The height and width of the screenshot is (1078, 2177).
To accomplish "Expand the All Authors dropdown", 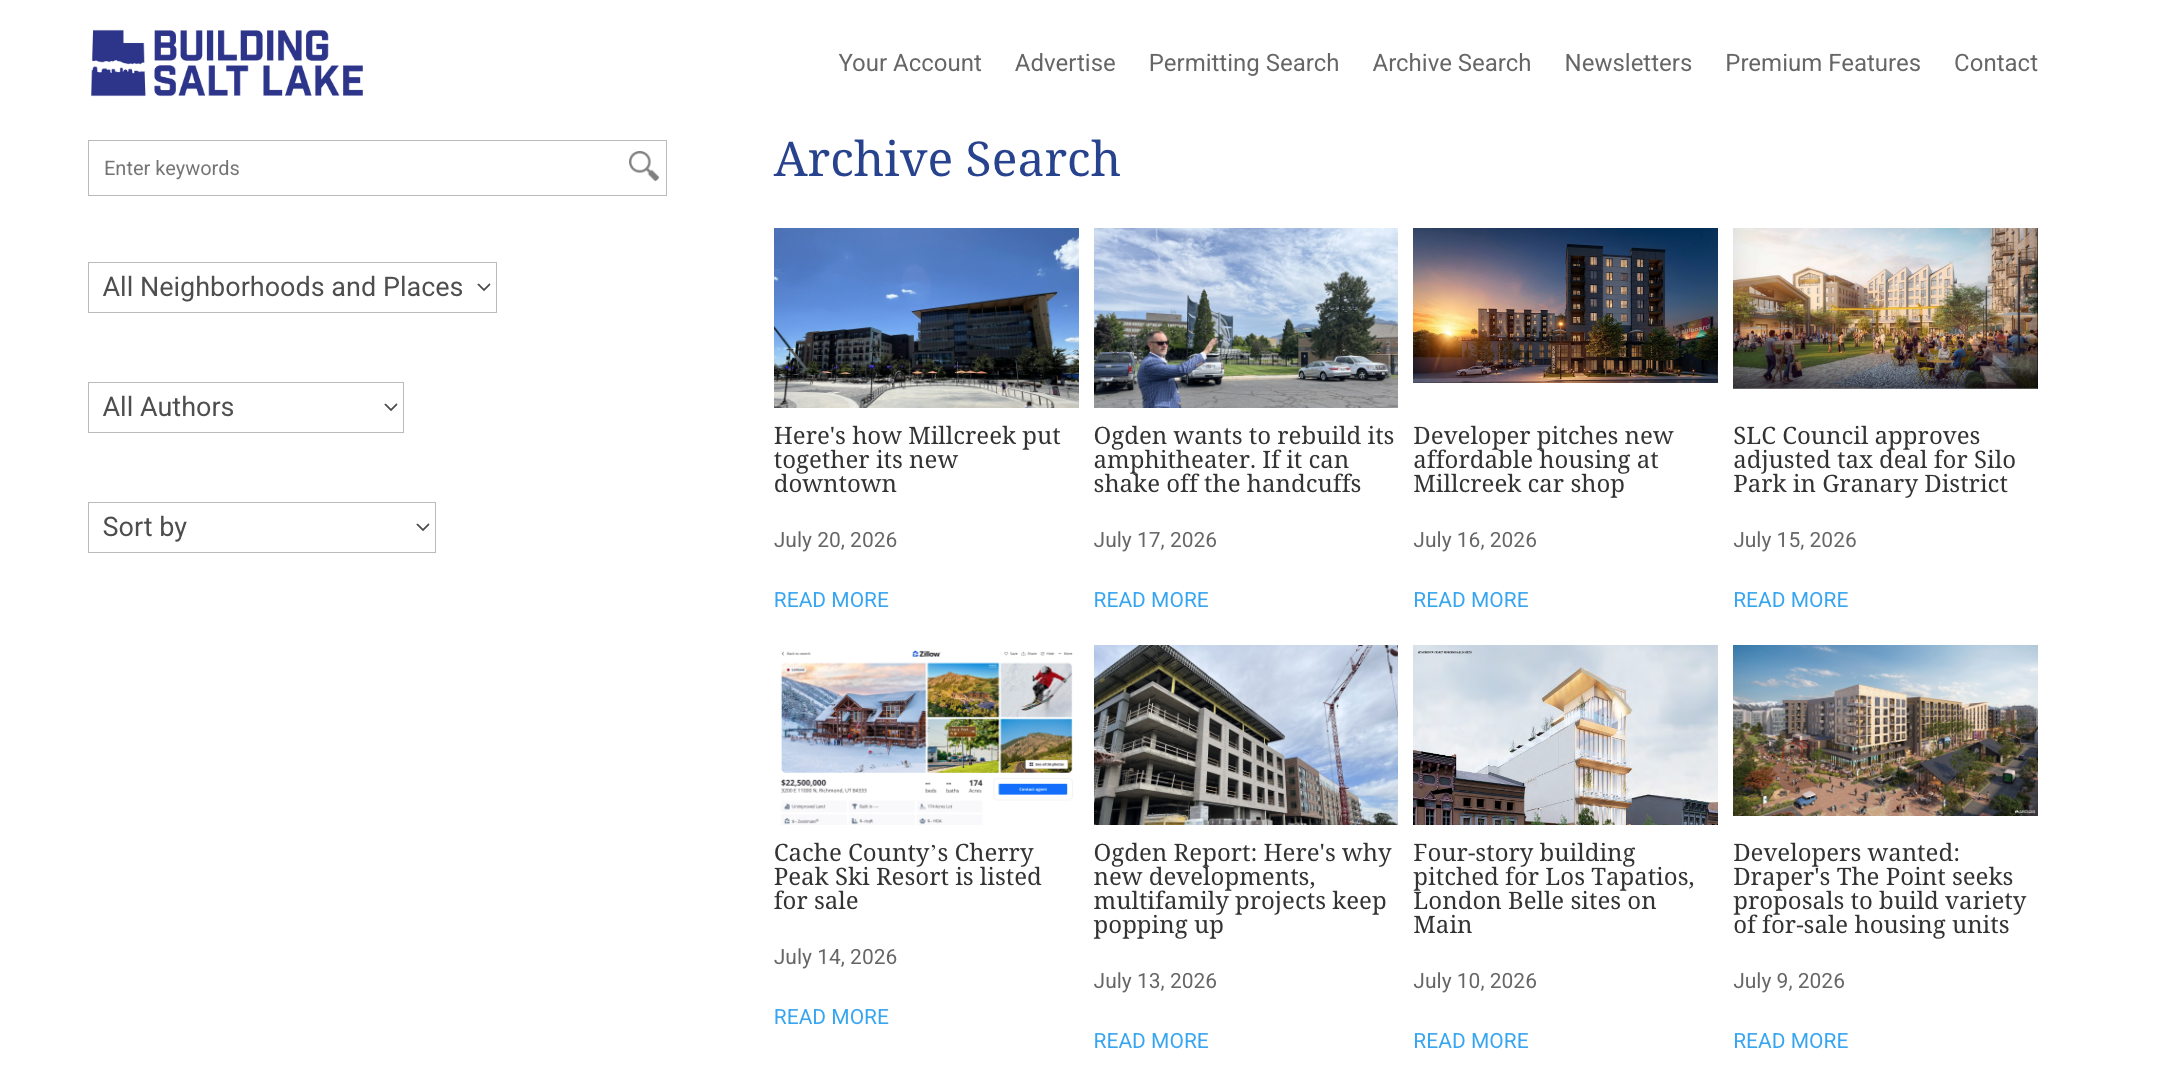I will [x=246, y=407].
